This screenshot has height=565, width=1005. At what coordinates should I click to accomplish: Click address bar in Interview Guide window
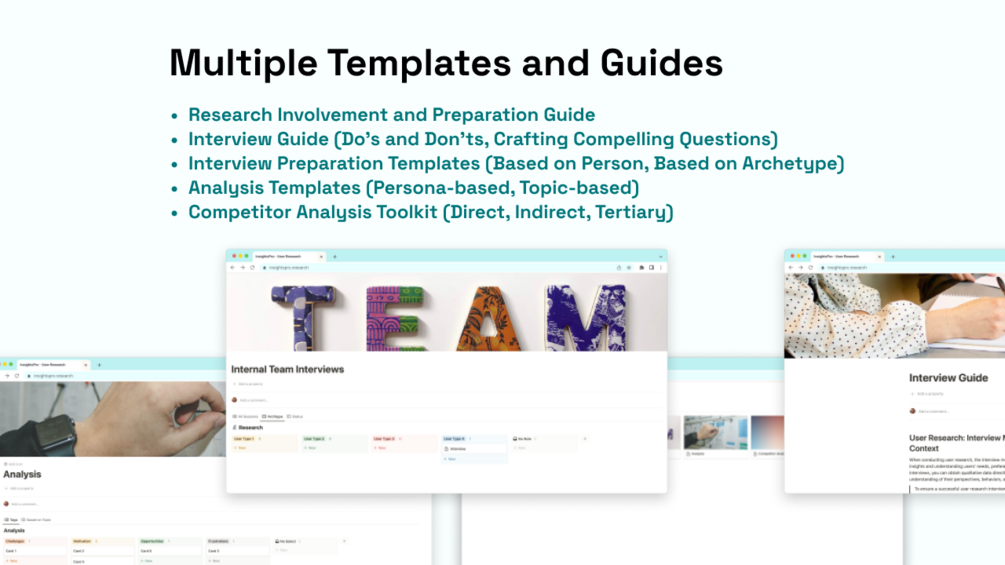911,268
